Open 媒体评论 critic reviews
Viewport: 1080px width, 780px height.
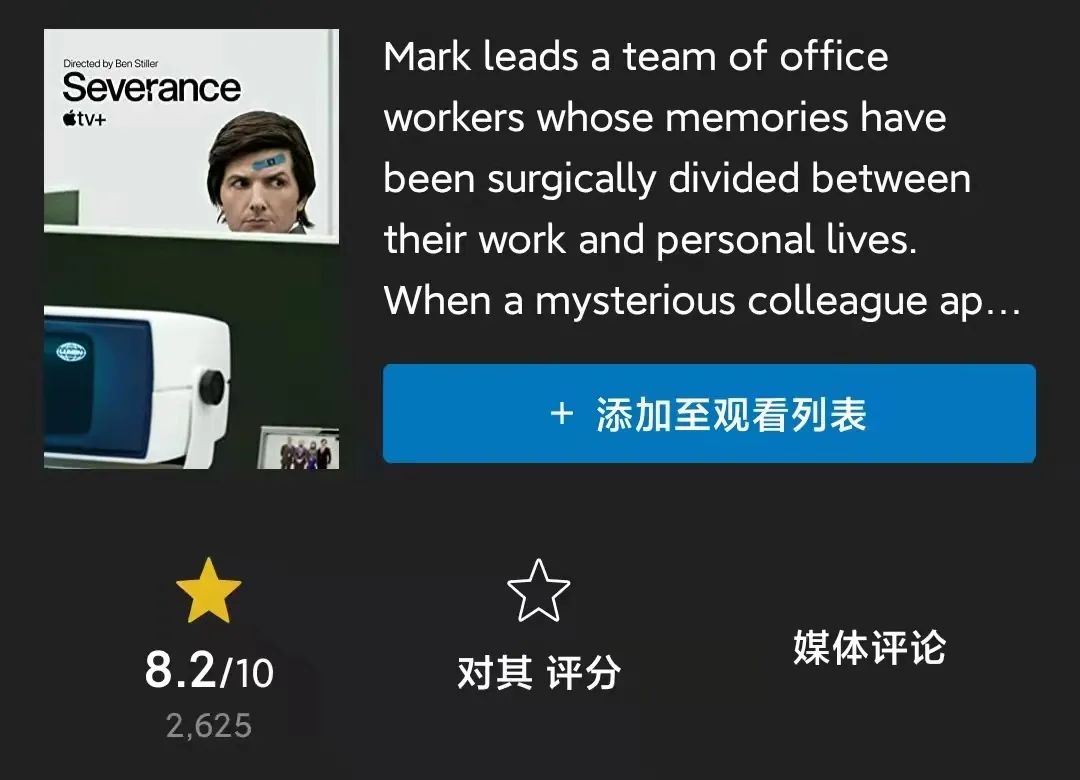[869, 648]
